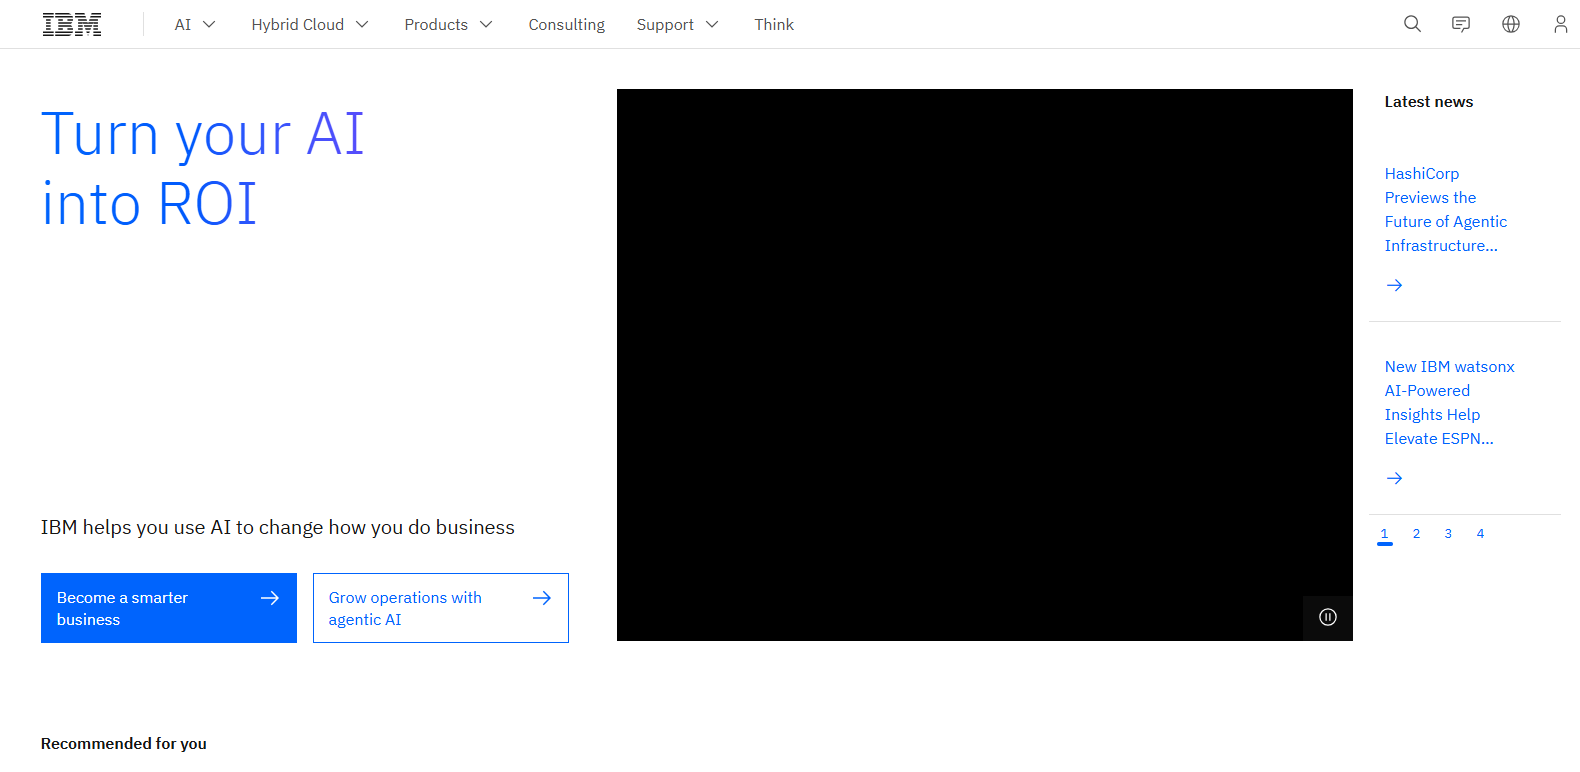The image size is (1580, 772).
Task: Click Become a smarter business button
Action: 169,608
